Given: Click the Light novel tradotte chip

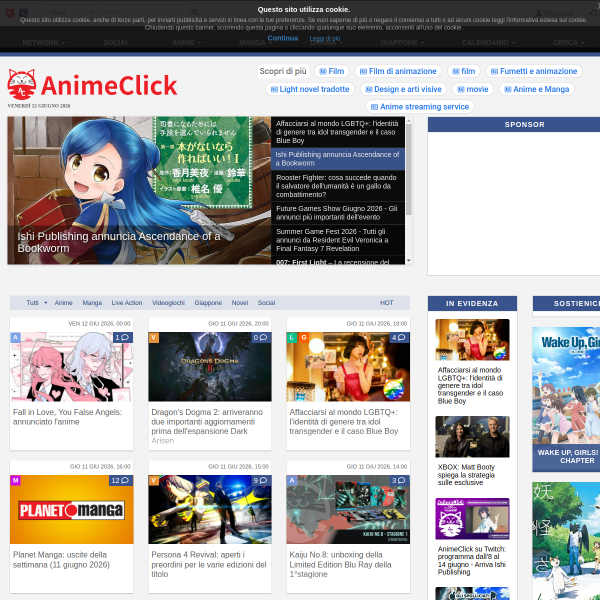Looking at the screenshot, I should [310, 89].
